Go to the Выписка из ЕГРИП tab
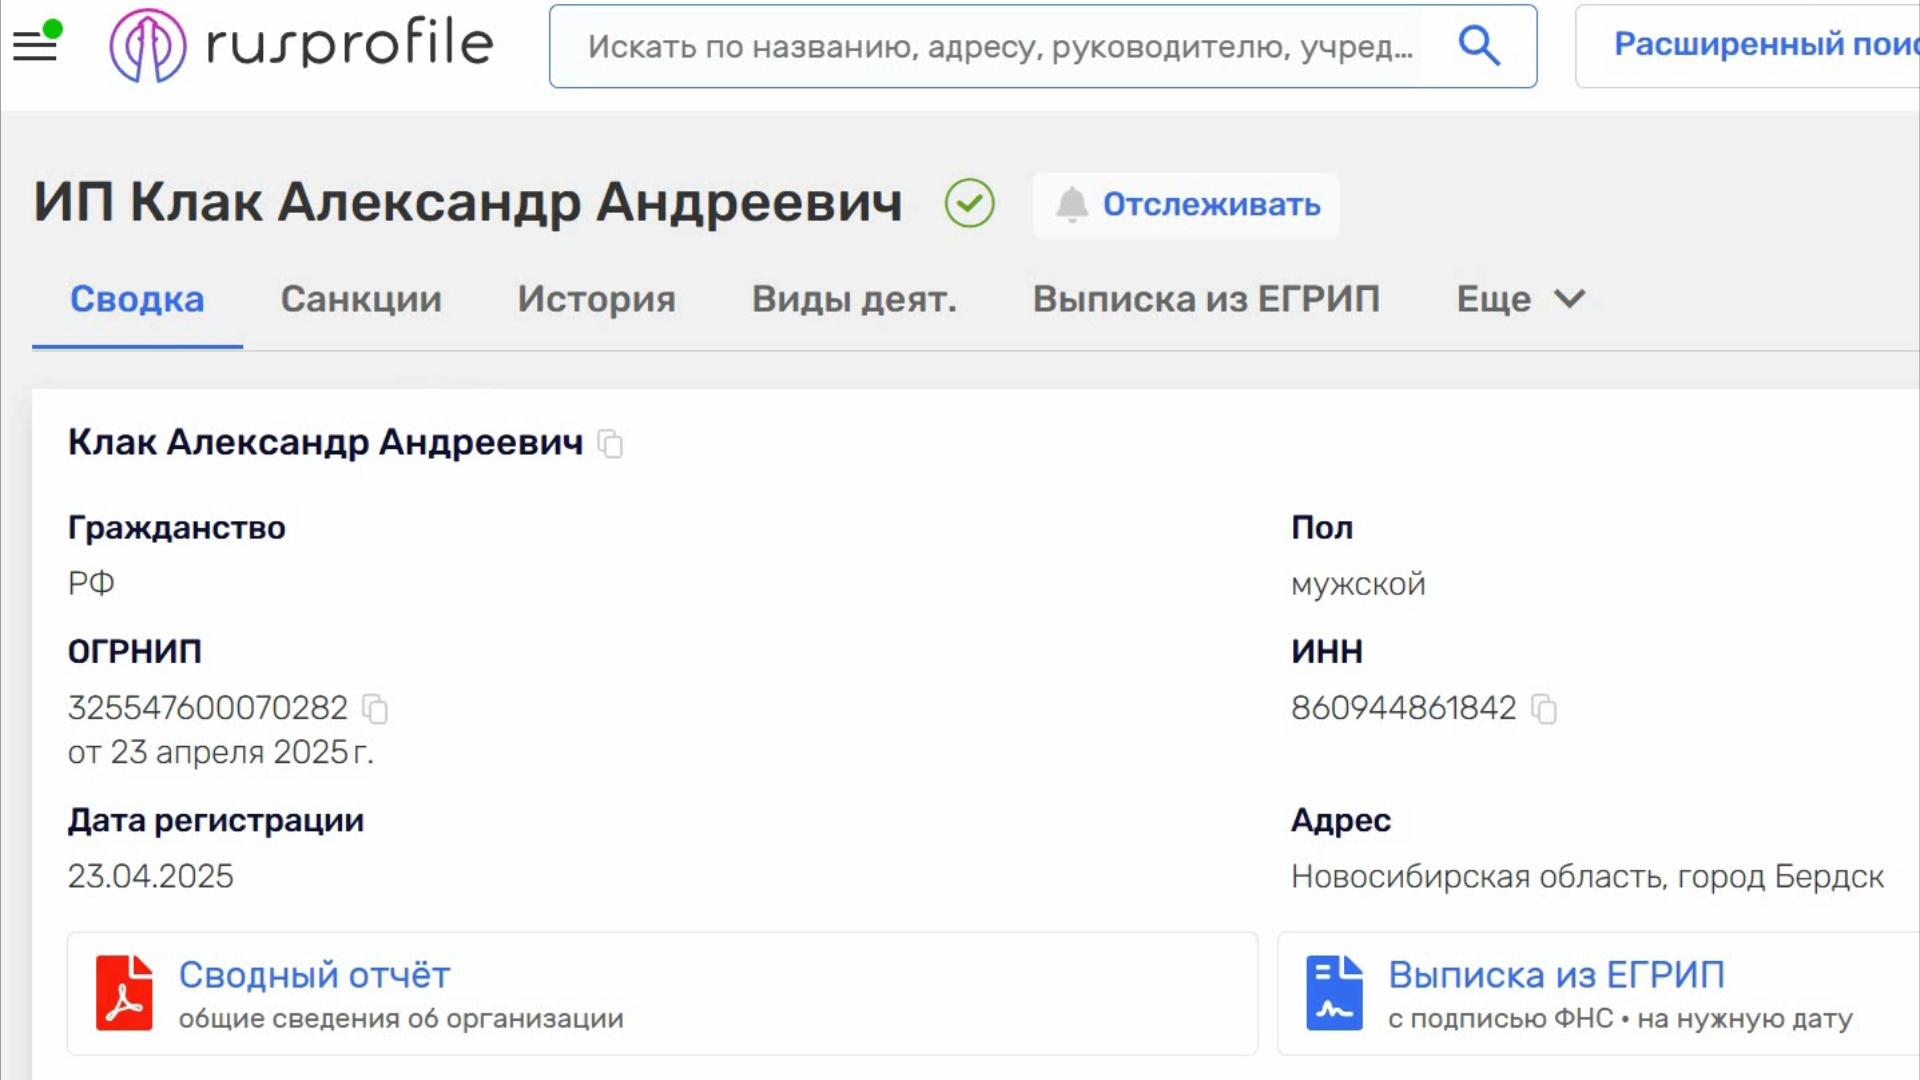This screenshot has height=1080, width=1920. [x=1206, y=299]
